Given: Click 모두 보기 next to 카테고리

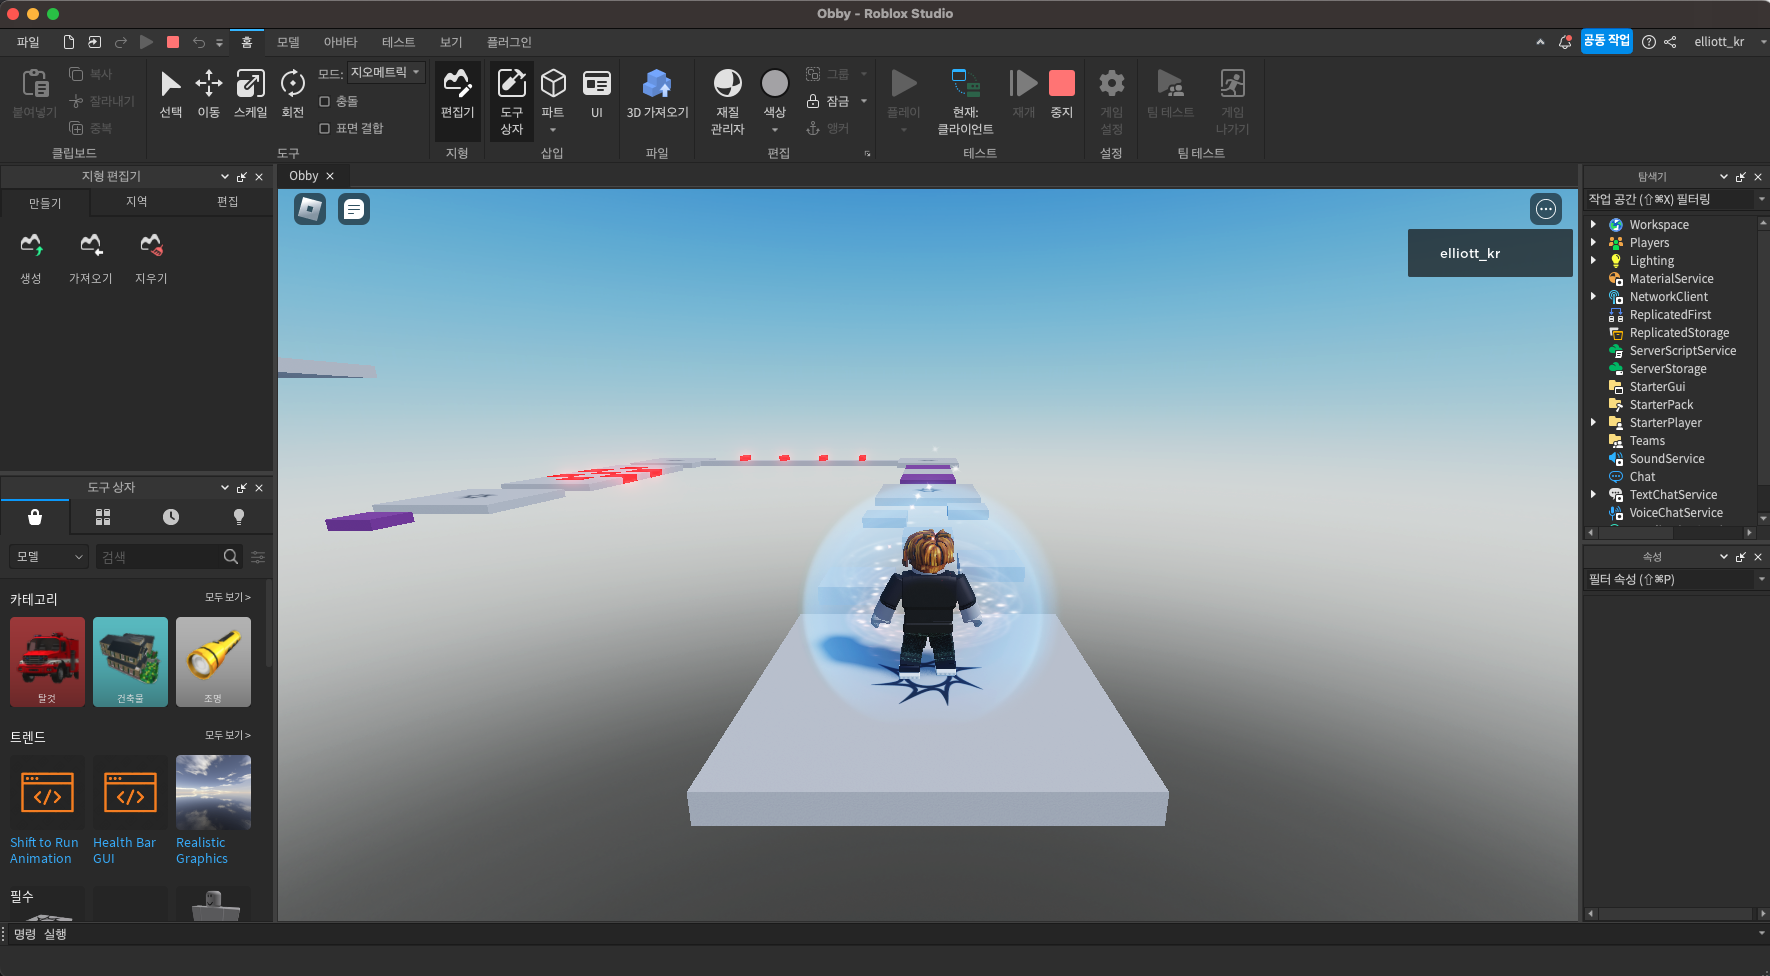Looking at the screenshot, I should pos(228,597).
